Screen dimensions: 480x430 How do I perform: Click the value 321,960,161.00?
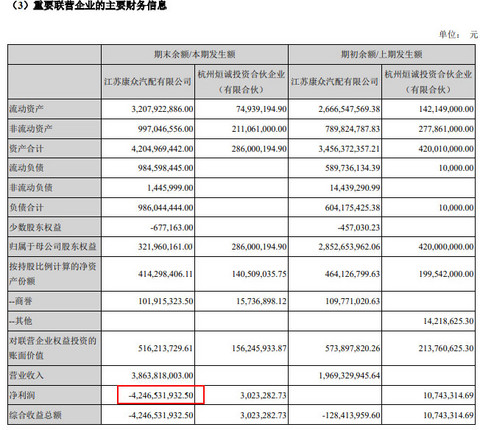166,247
